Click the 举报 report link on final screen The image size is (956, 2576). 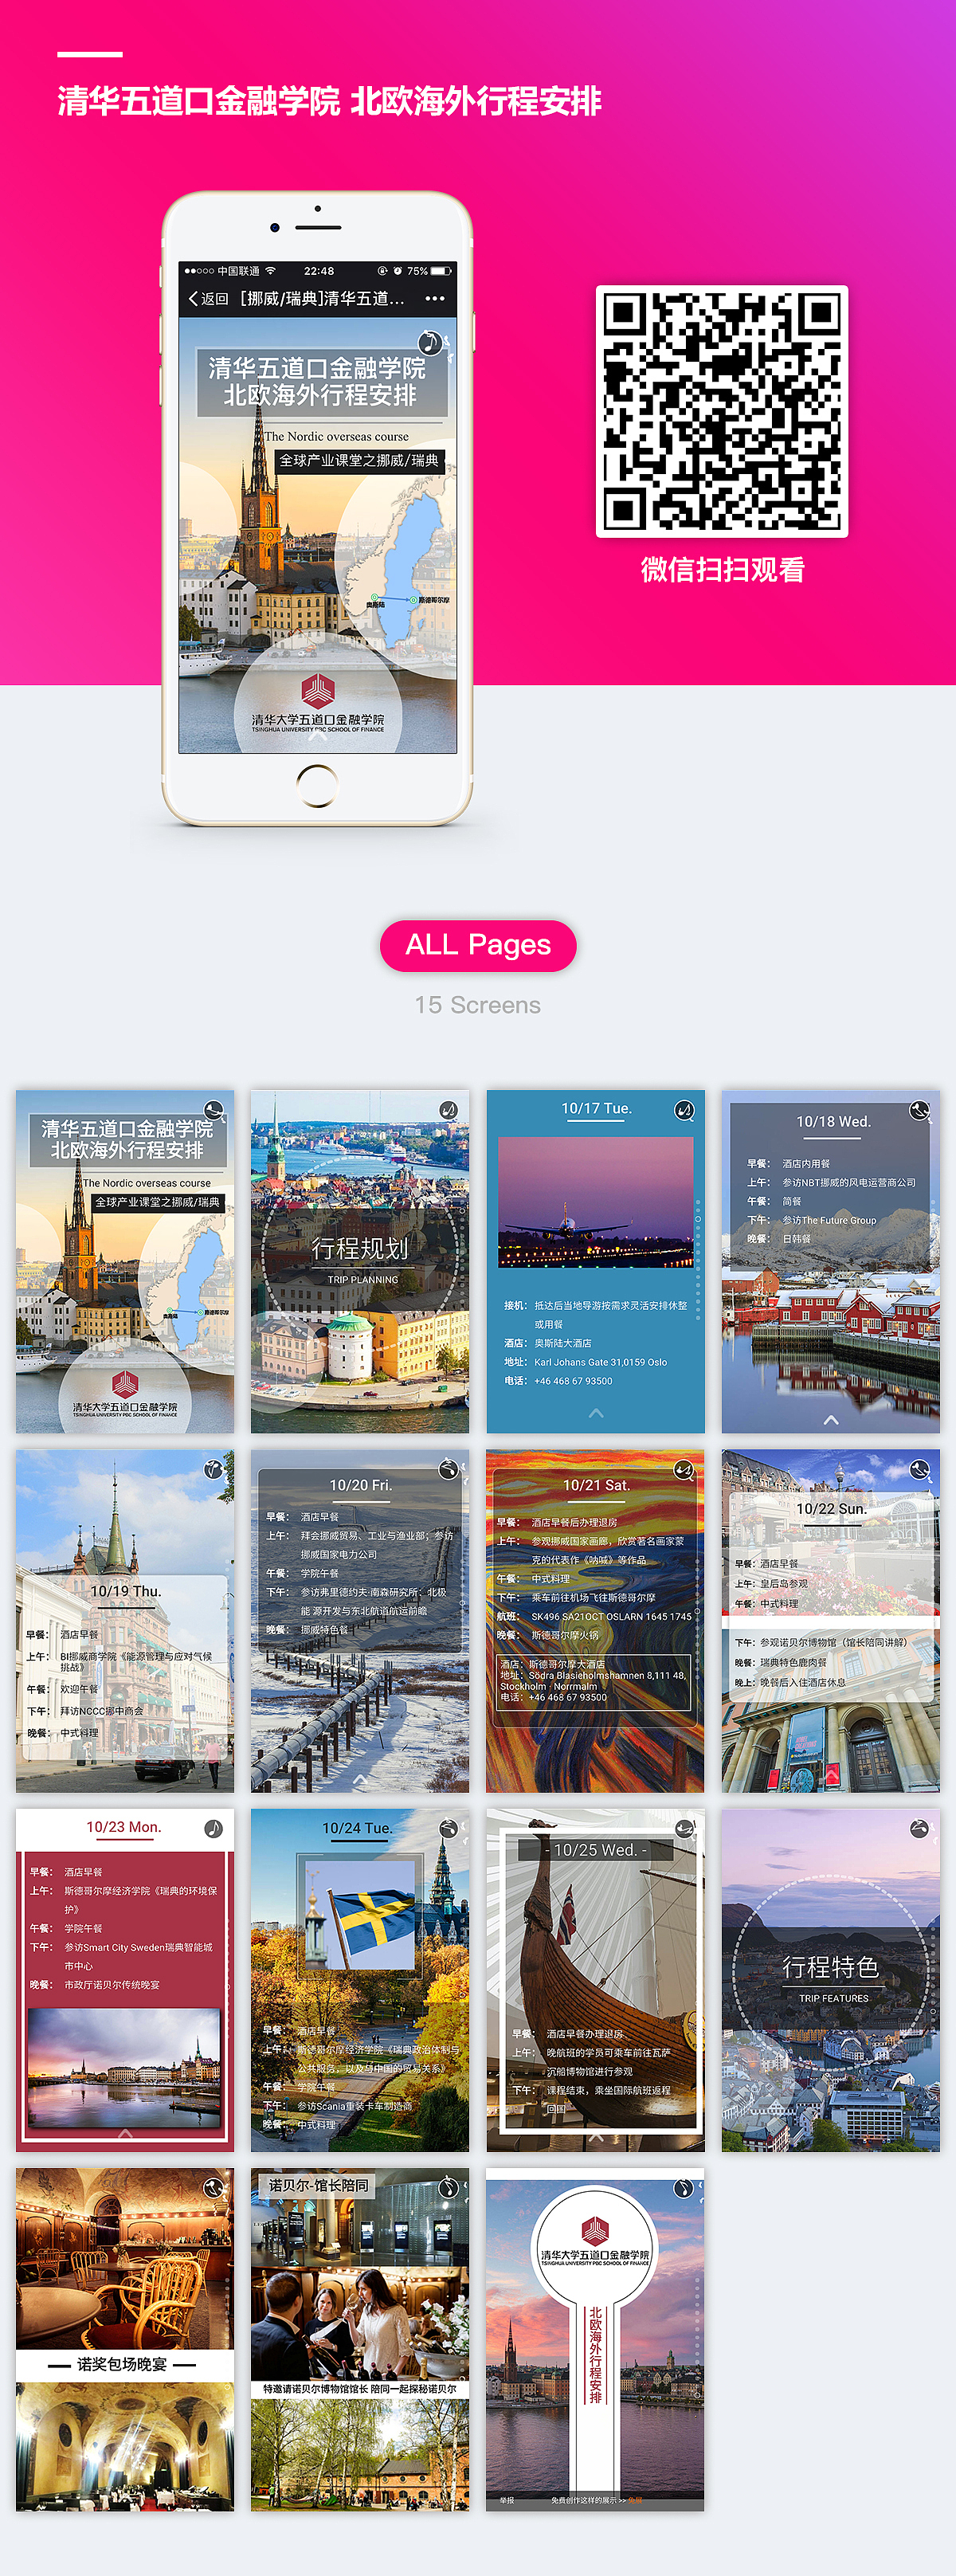[x=507, y=2500]
